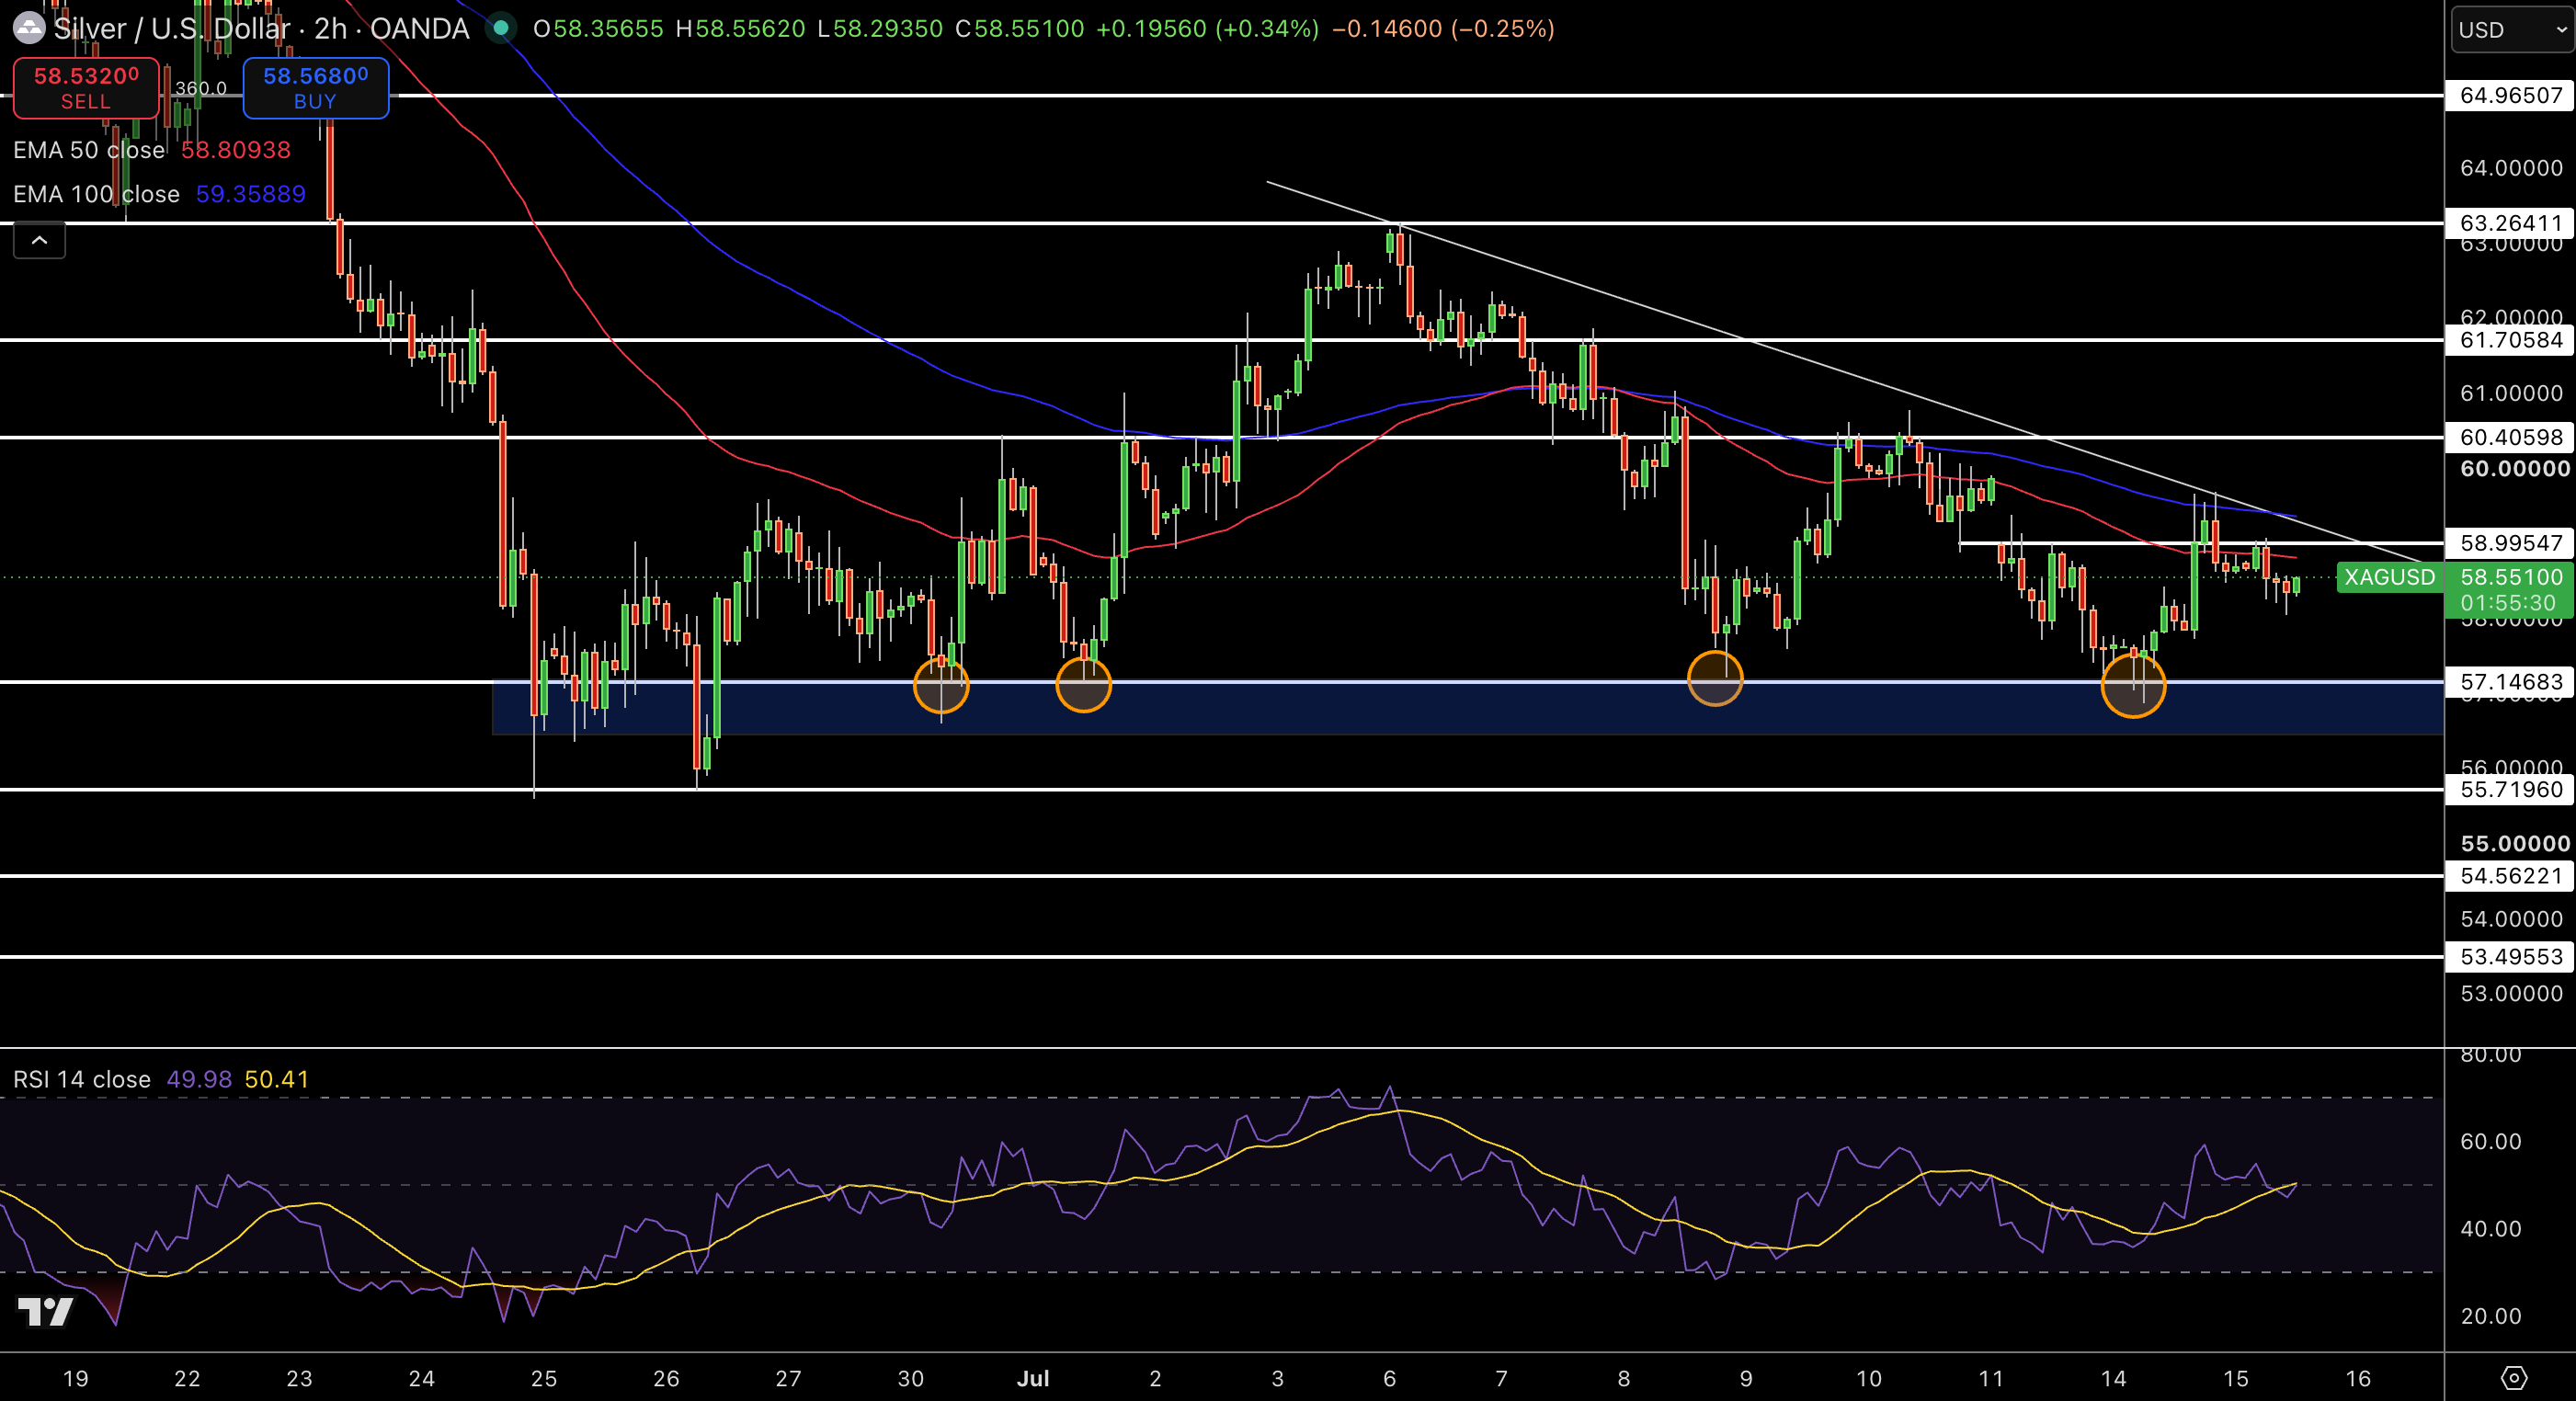Click the green market status dot
This screenshot has height=1401, width=2576.
click(501, 28)
